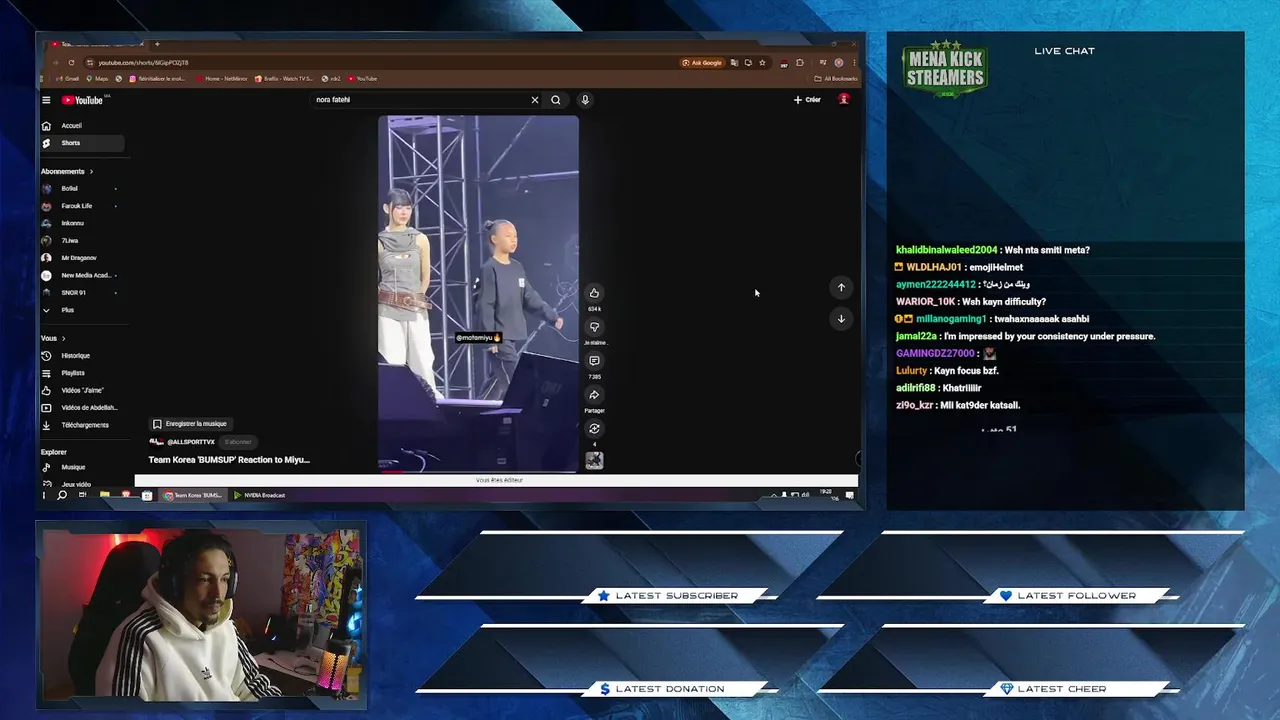Image resolution: width=1280 pixels, height=720 pixels.
Task: Open the Créer button
Action: (x=807, y=100)
